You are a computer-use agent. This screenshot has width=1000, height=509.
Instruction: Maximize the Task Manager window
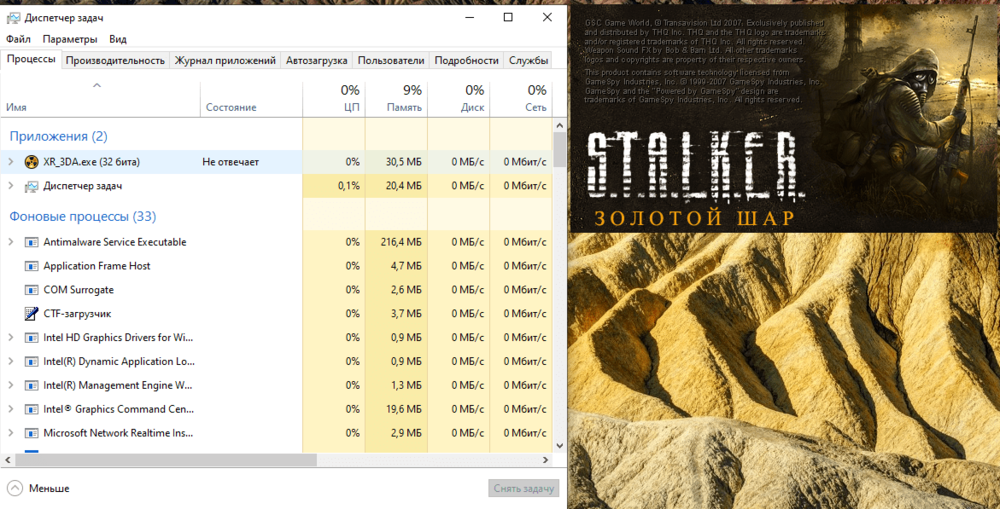[508, 17]
